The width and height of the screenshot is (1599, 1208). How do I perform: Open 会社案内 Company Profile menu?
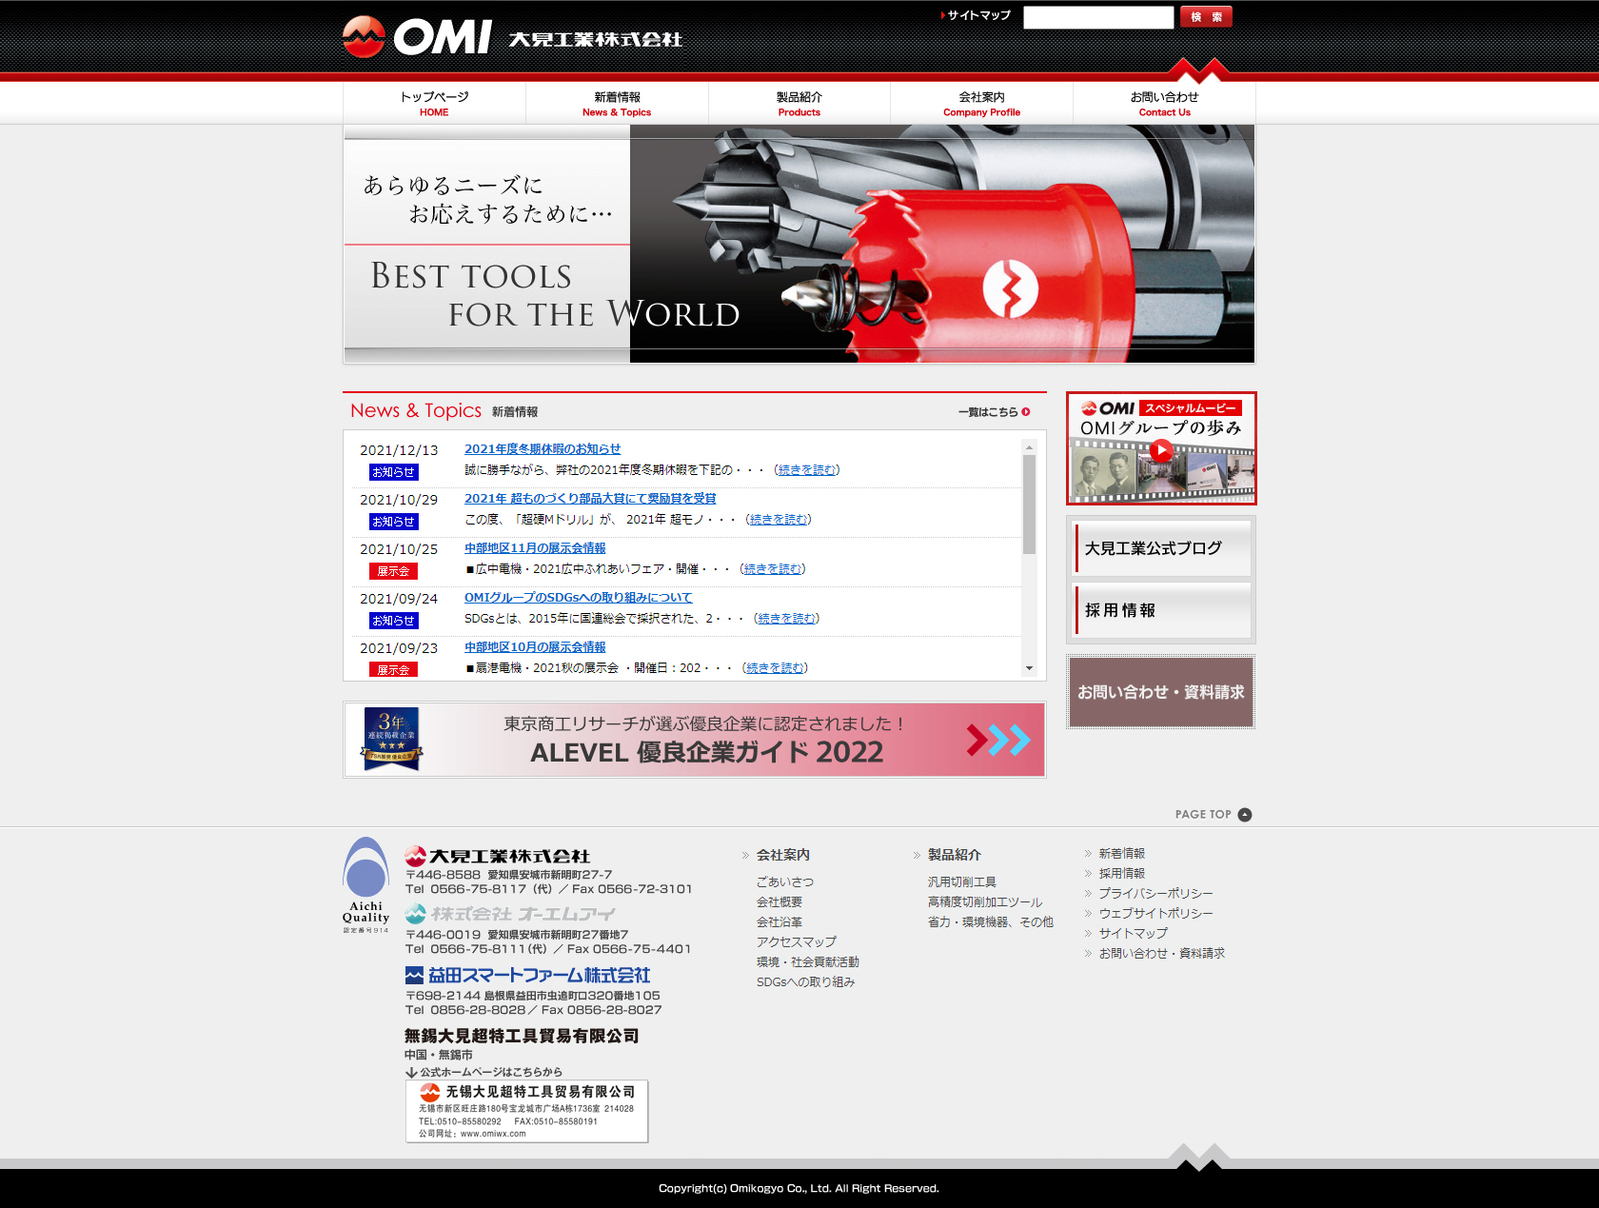point(982,103)
